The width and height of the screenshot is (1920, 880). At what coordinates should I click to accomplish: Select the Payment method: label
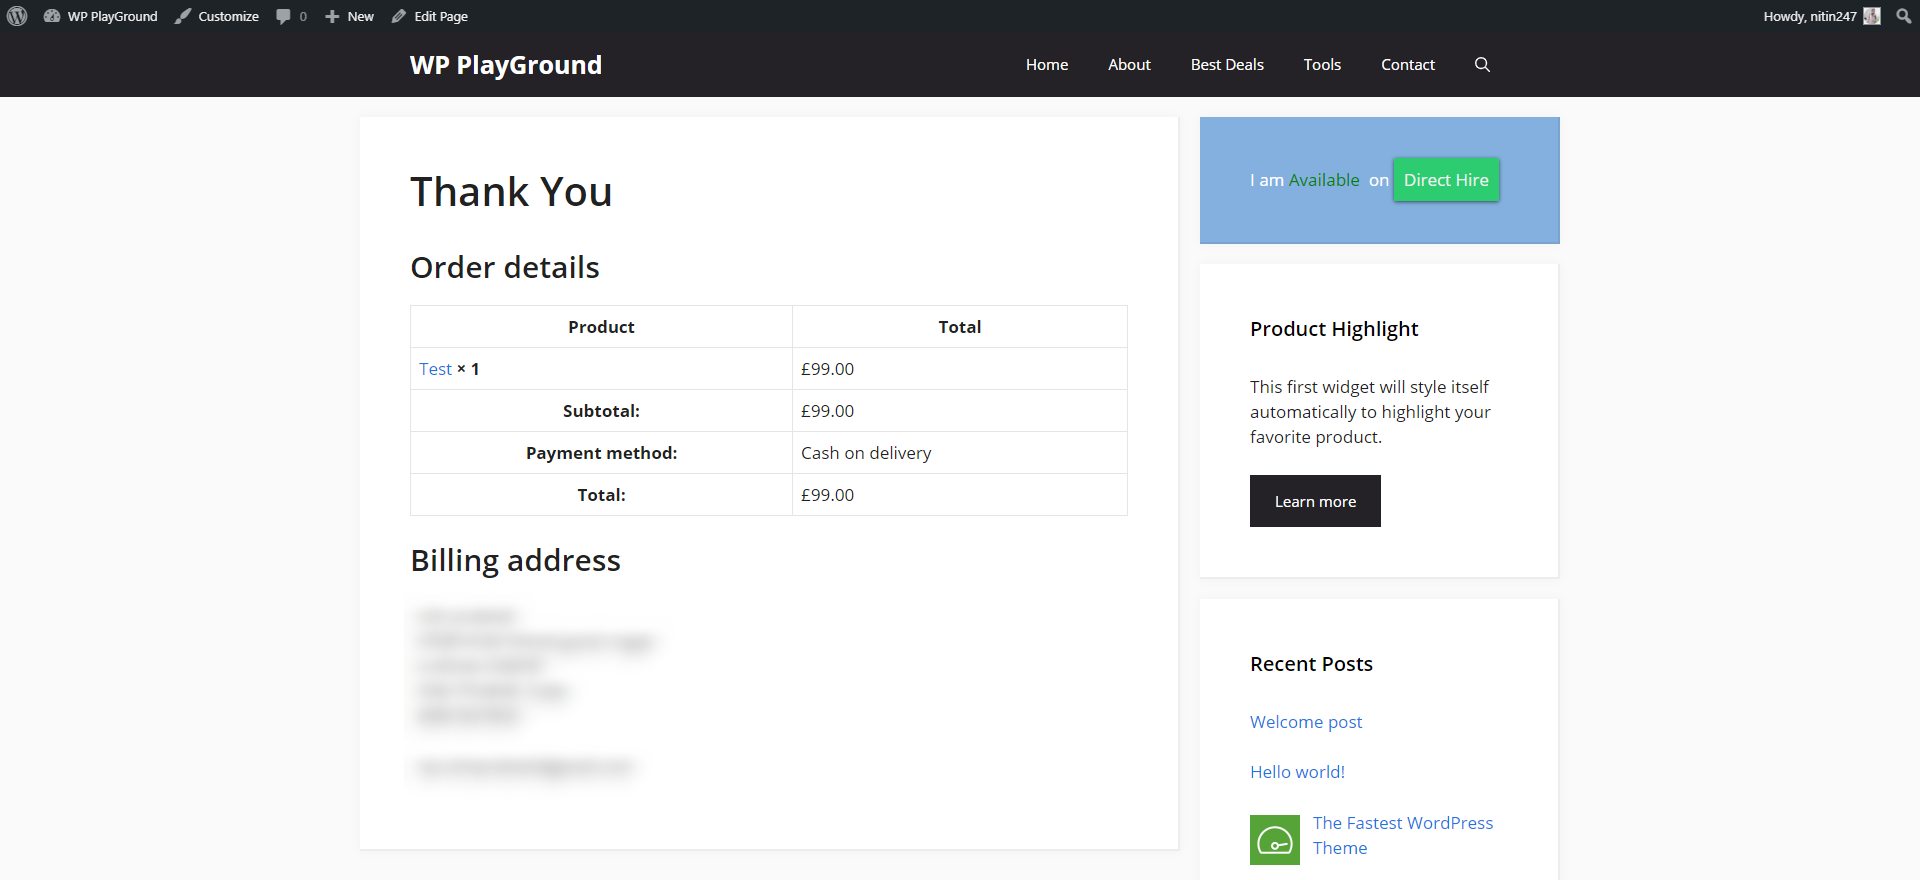tap(601, 453)
